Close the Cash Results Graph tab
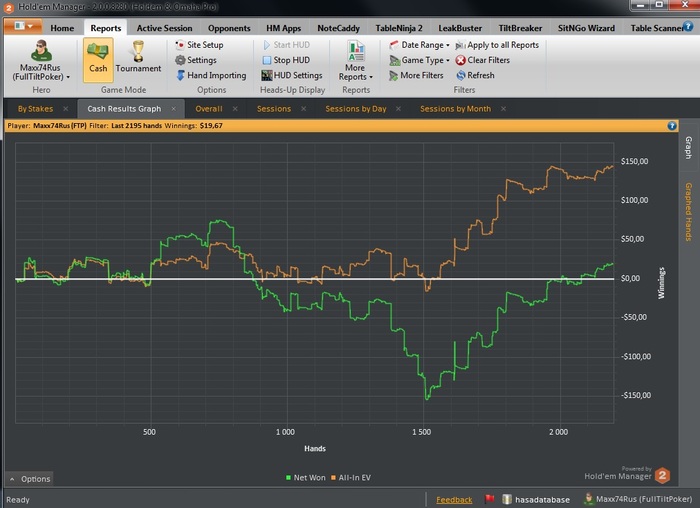Screen dimensions: 700x508 (x=173, y=108)
